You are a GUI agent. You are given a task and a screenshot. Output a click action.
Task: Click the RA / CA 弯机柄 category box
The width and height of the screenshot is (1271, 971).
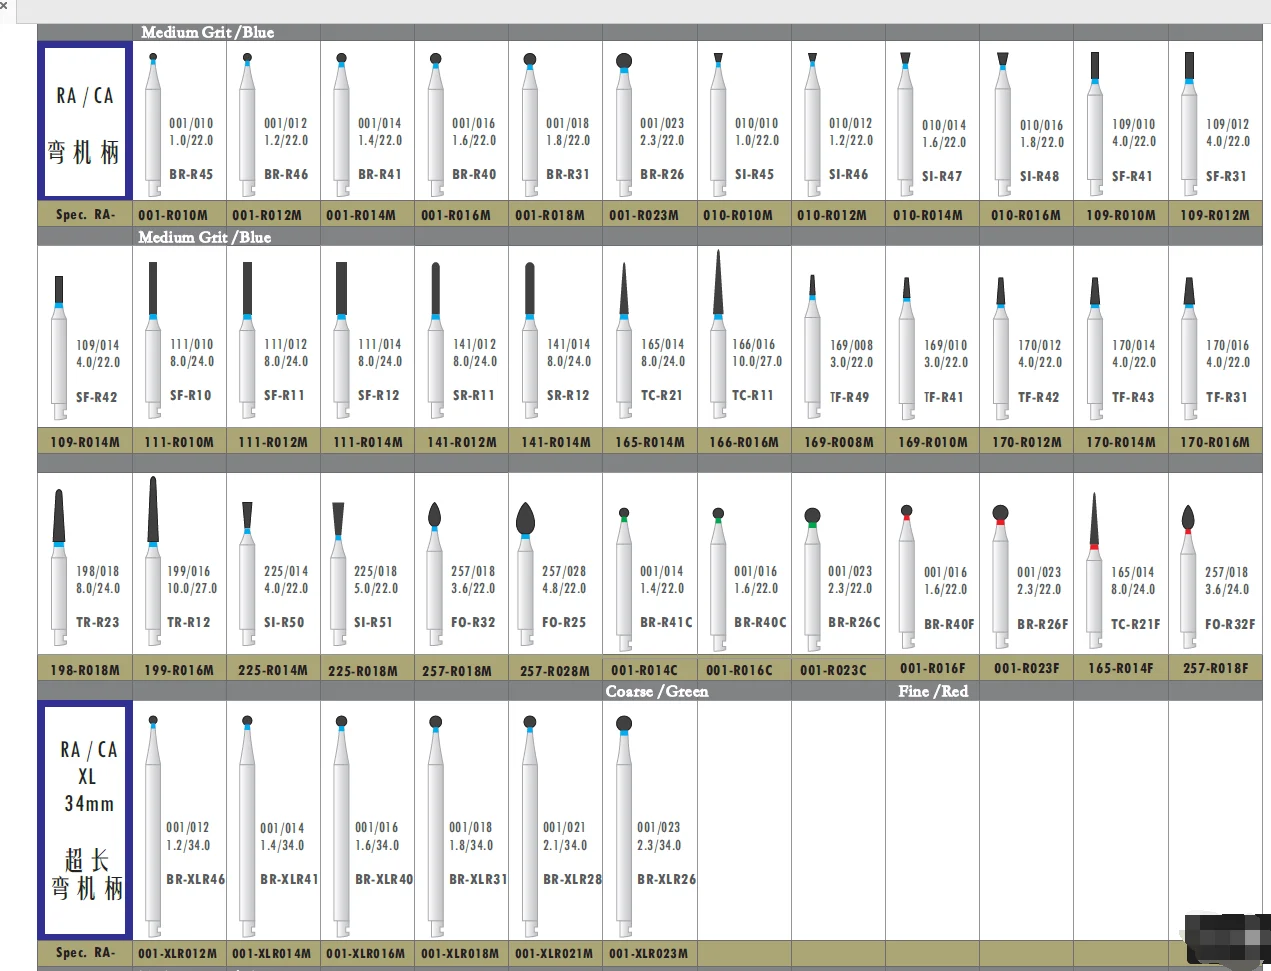point(84,120)
